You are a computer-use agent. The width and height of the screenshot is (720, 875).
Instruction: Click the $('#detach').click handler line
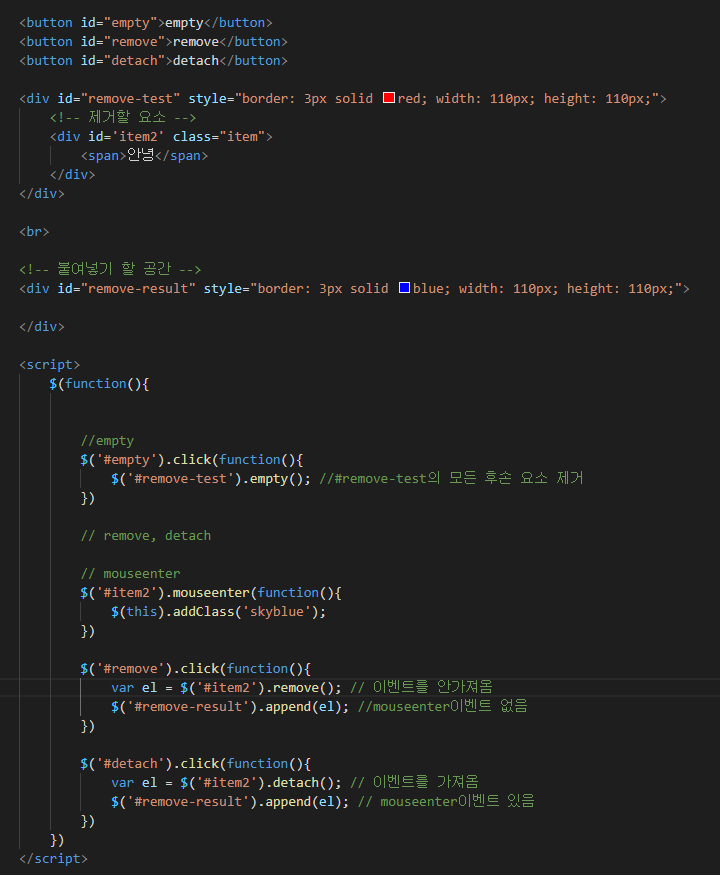(x=196, y=763)
